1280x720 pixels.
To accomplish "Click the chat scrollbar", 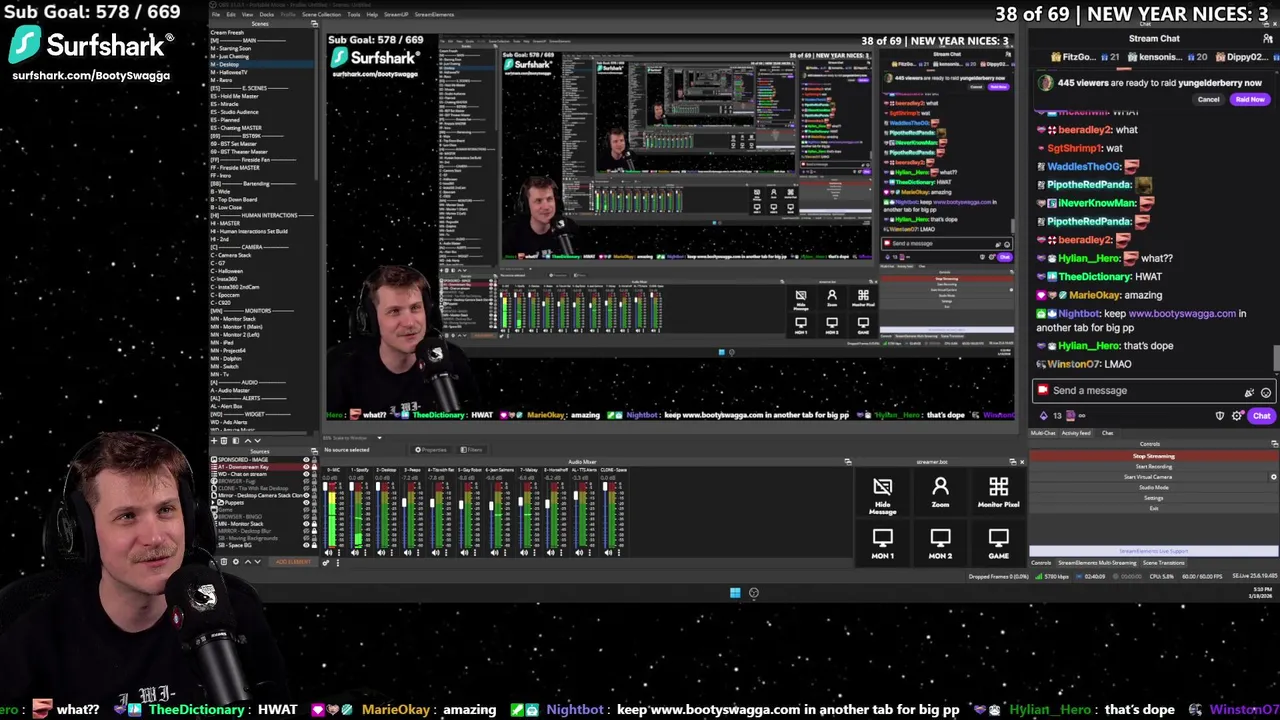I will click(1276, 357).
